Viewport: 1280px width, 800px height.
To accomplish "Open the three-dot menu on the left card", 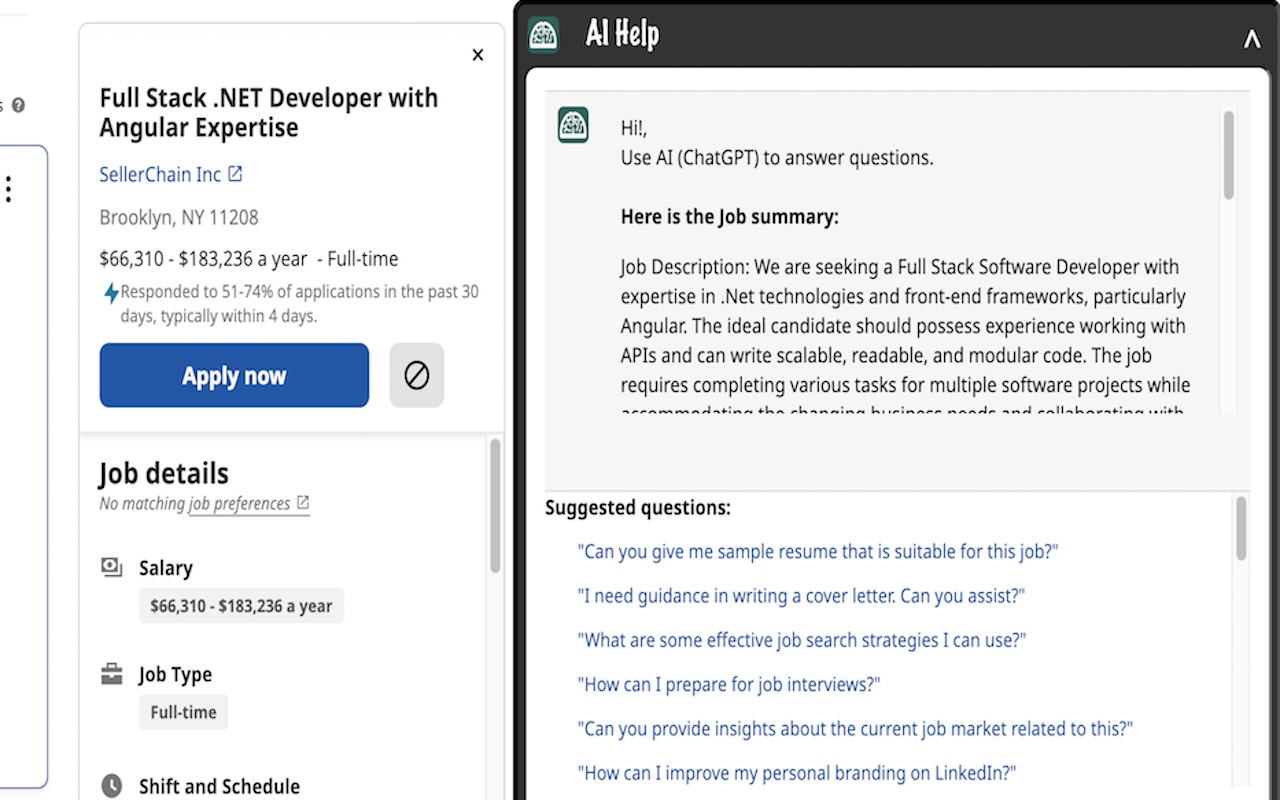I will (x=9, y=190).
